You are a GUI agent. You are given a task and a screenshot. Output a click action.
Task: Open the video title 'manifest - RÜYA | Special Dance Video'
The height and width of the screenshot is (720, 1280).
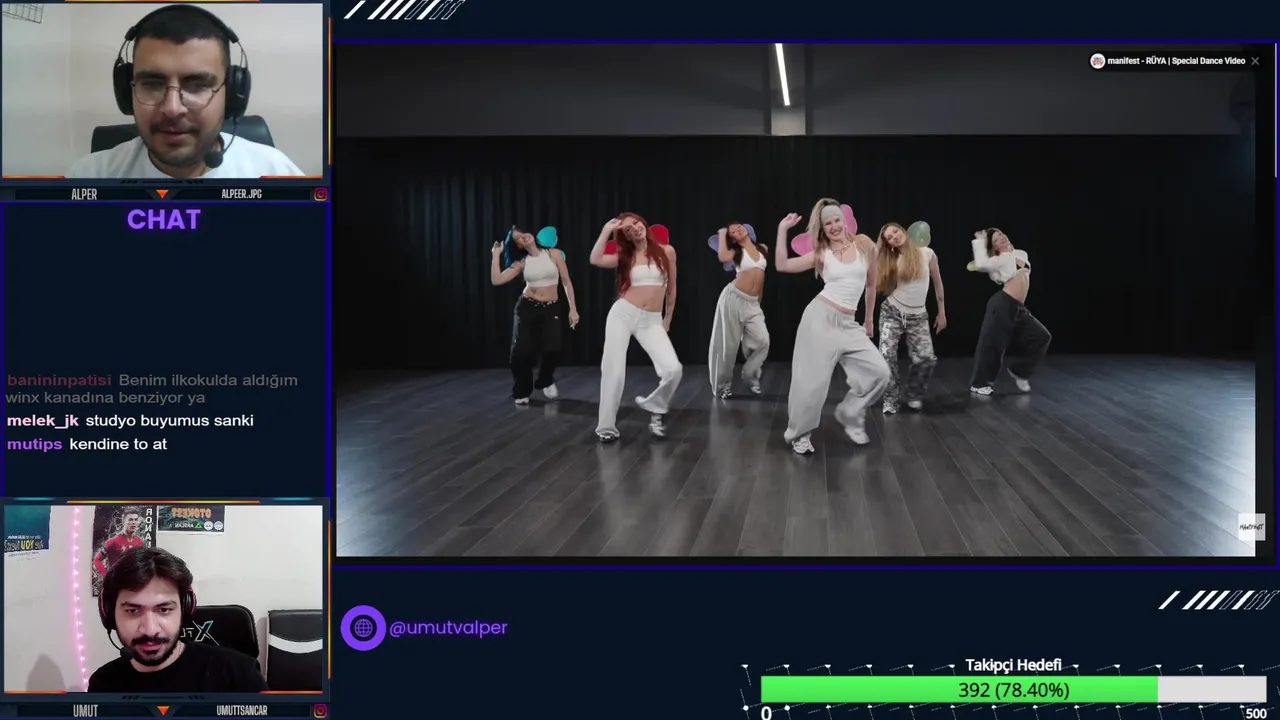tap(1176, 61)
